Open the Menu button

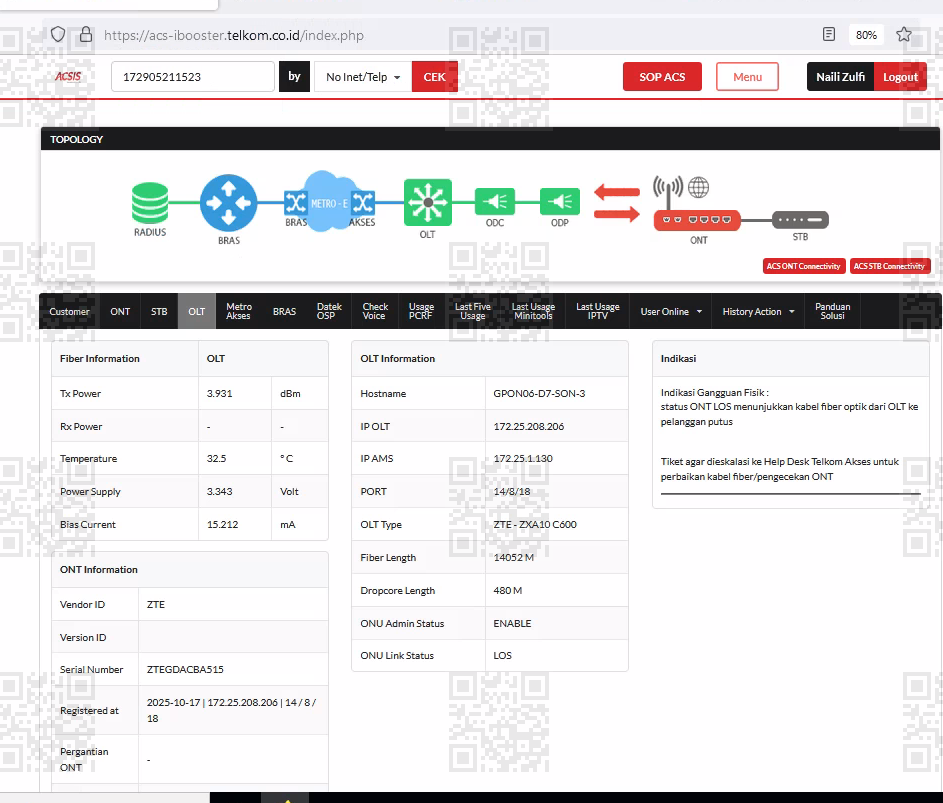pyautogui.click(x=747, y=76)
